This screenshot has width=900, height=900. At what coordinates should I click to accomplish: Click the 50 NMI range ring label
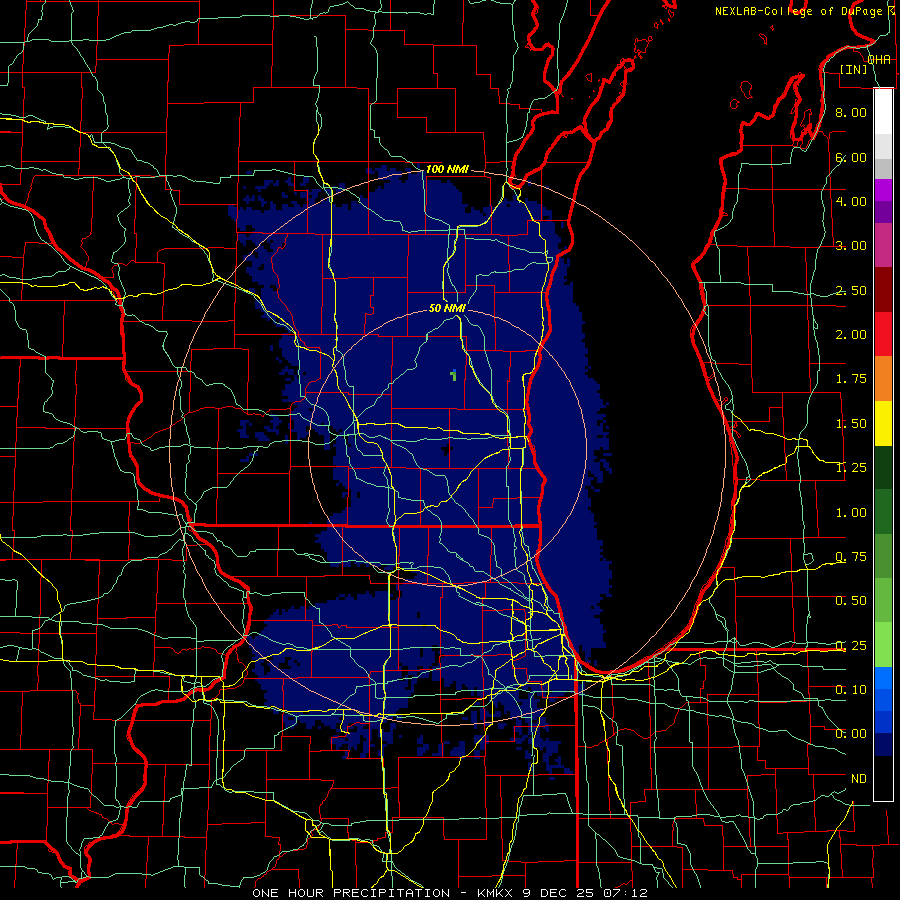tap(447, 308)
